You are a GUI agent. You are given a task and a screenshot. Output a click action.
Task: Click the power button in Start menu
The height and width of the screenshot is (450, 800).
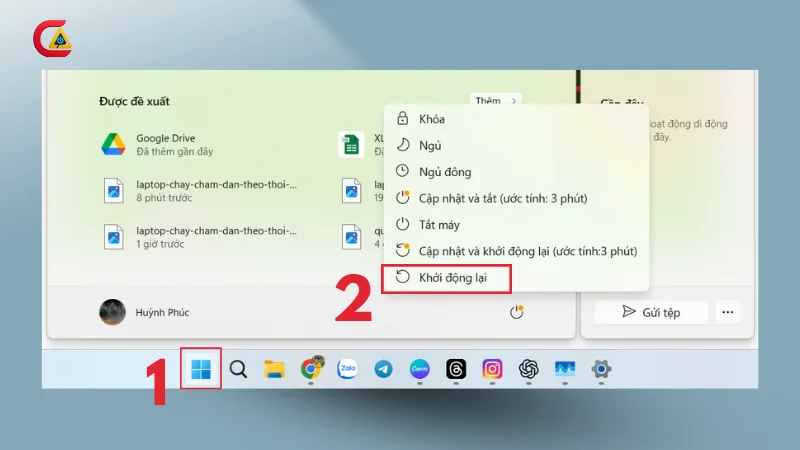(516, 312)
